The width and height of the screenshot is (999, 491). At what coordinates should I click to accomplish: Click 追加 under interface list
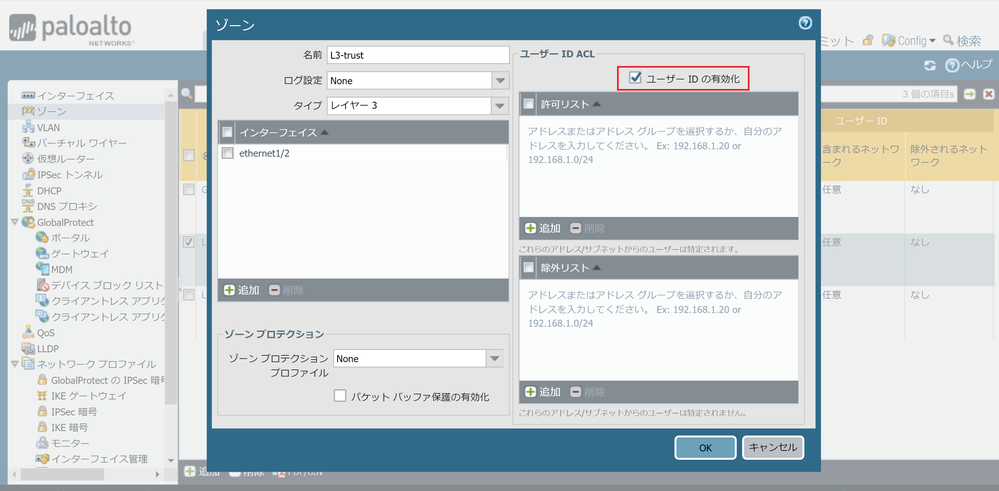click(241, 290)
